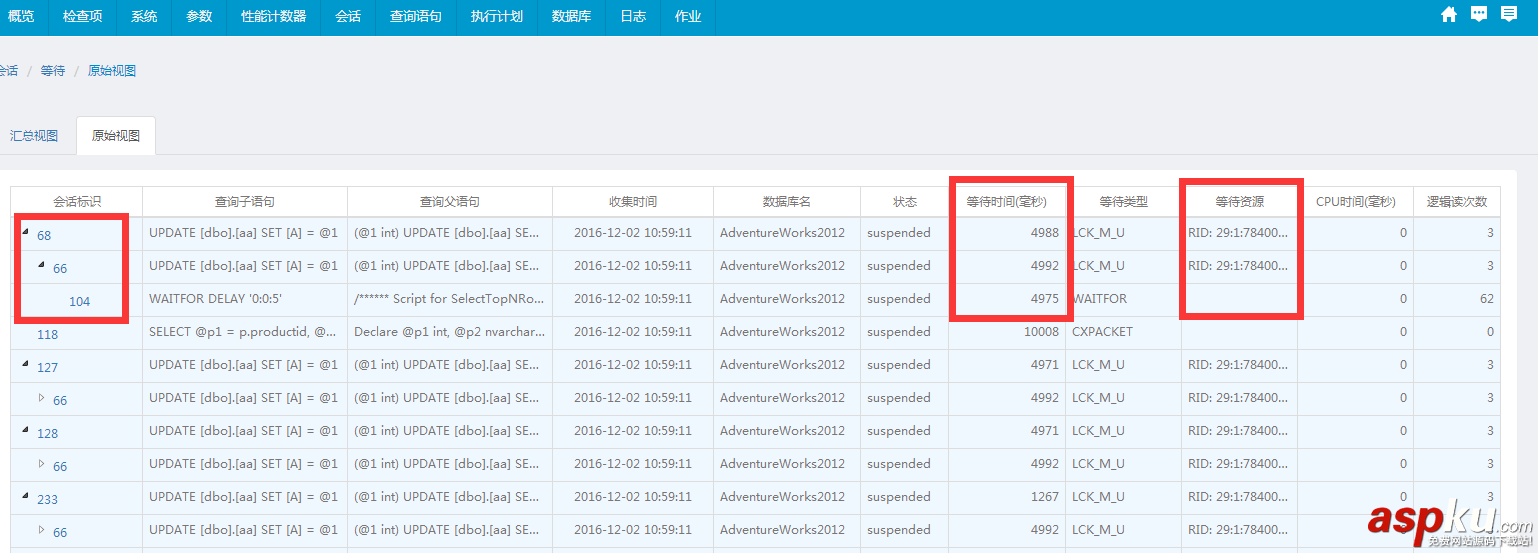This screenshot has width=1538, height=553.
Task: Expand the session 66 node under 128
Action: (x=42, y=464)
